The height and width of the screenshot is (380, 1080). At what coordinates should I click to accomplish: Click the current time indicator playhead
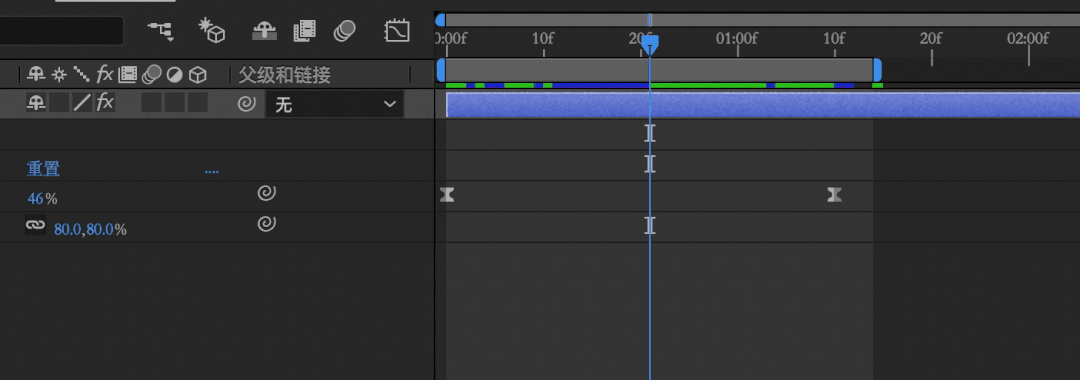pos(650,45)
